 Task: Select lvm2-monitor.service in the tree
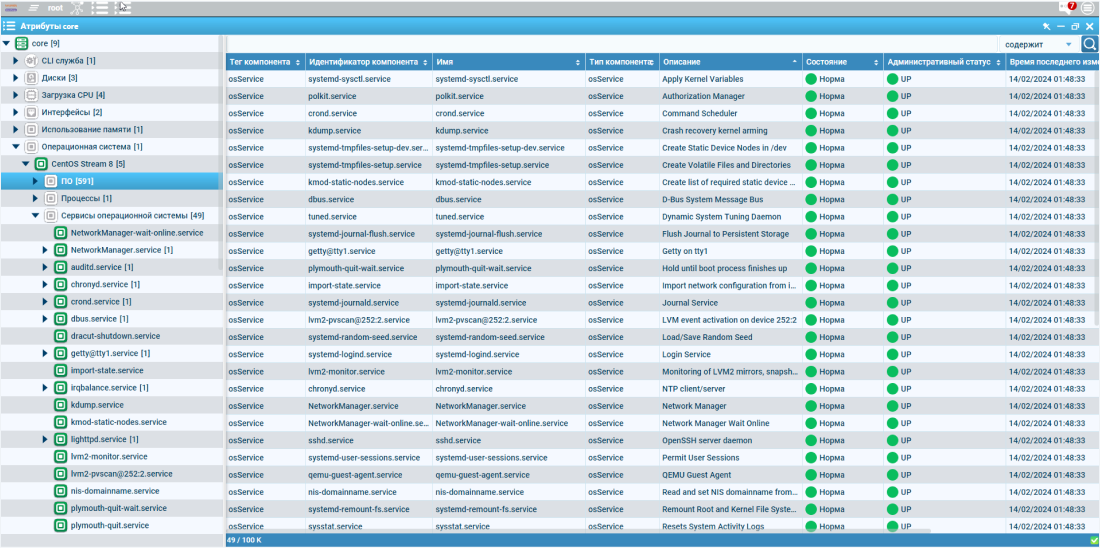109,457
